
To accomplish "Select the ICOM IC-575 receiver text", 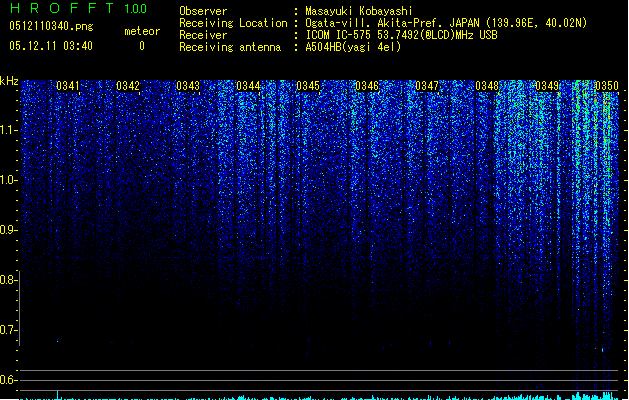I will (x=401, y=35).
